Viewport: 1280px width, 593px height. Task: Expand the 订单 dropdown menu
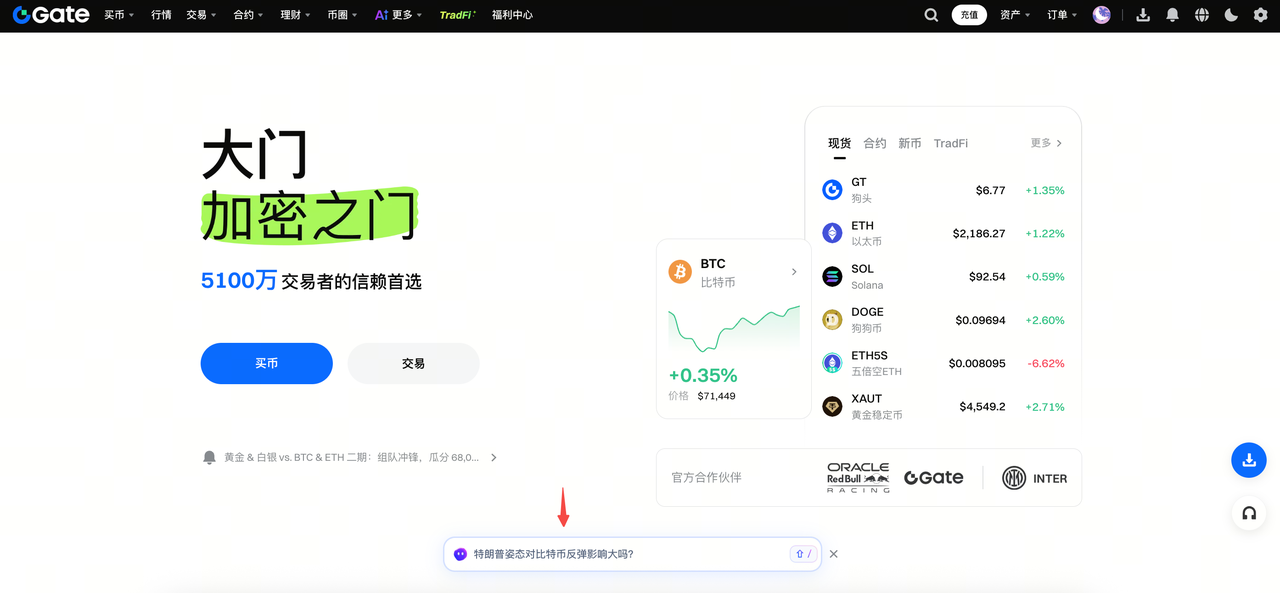(1062, 15)
